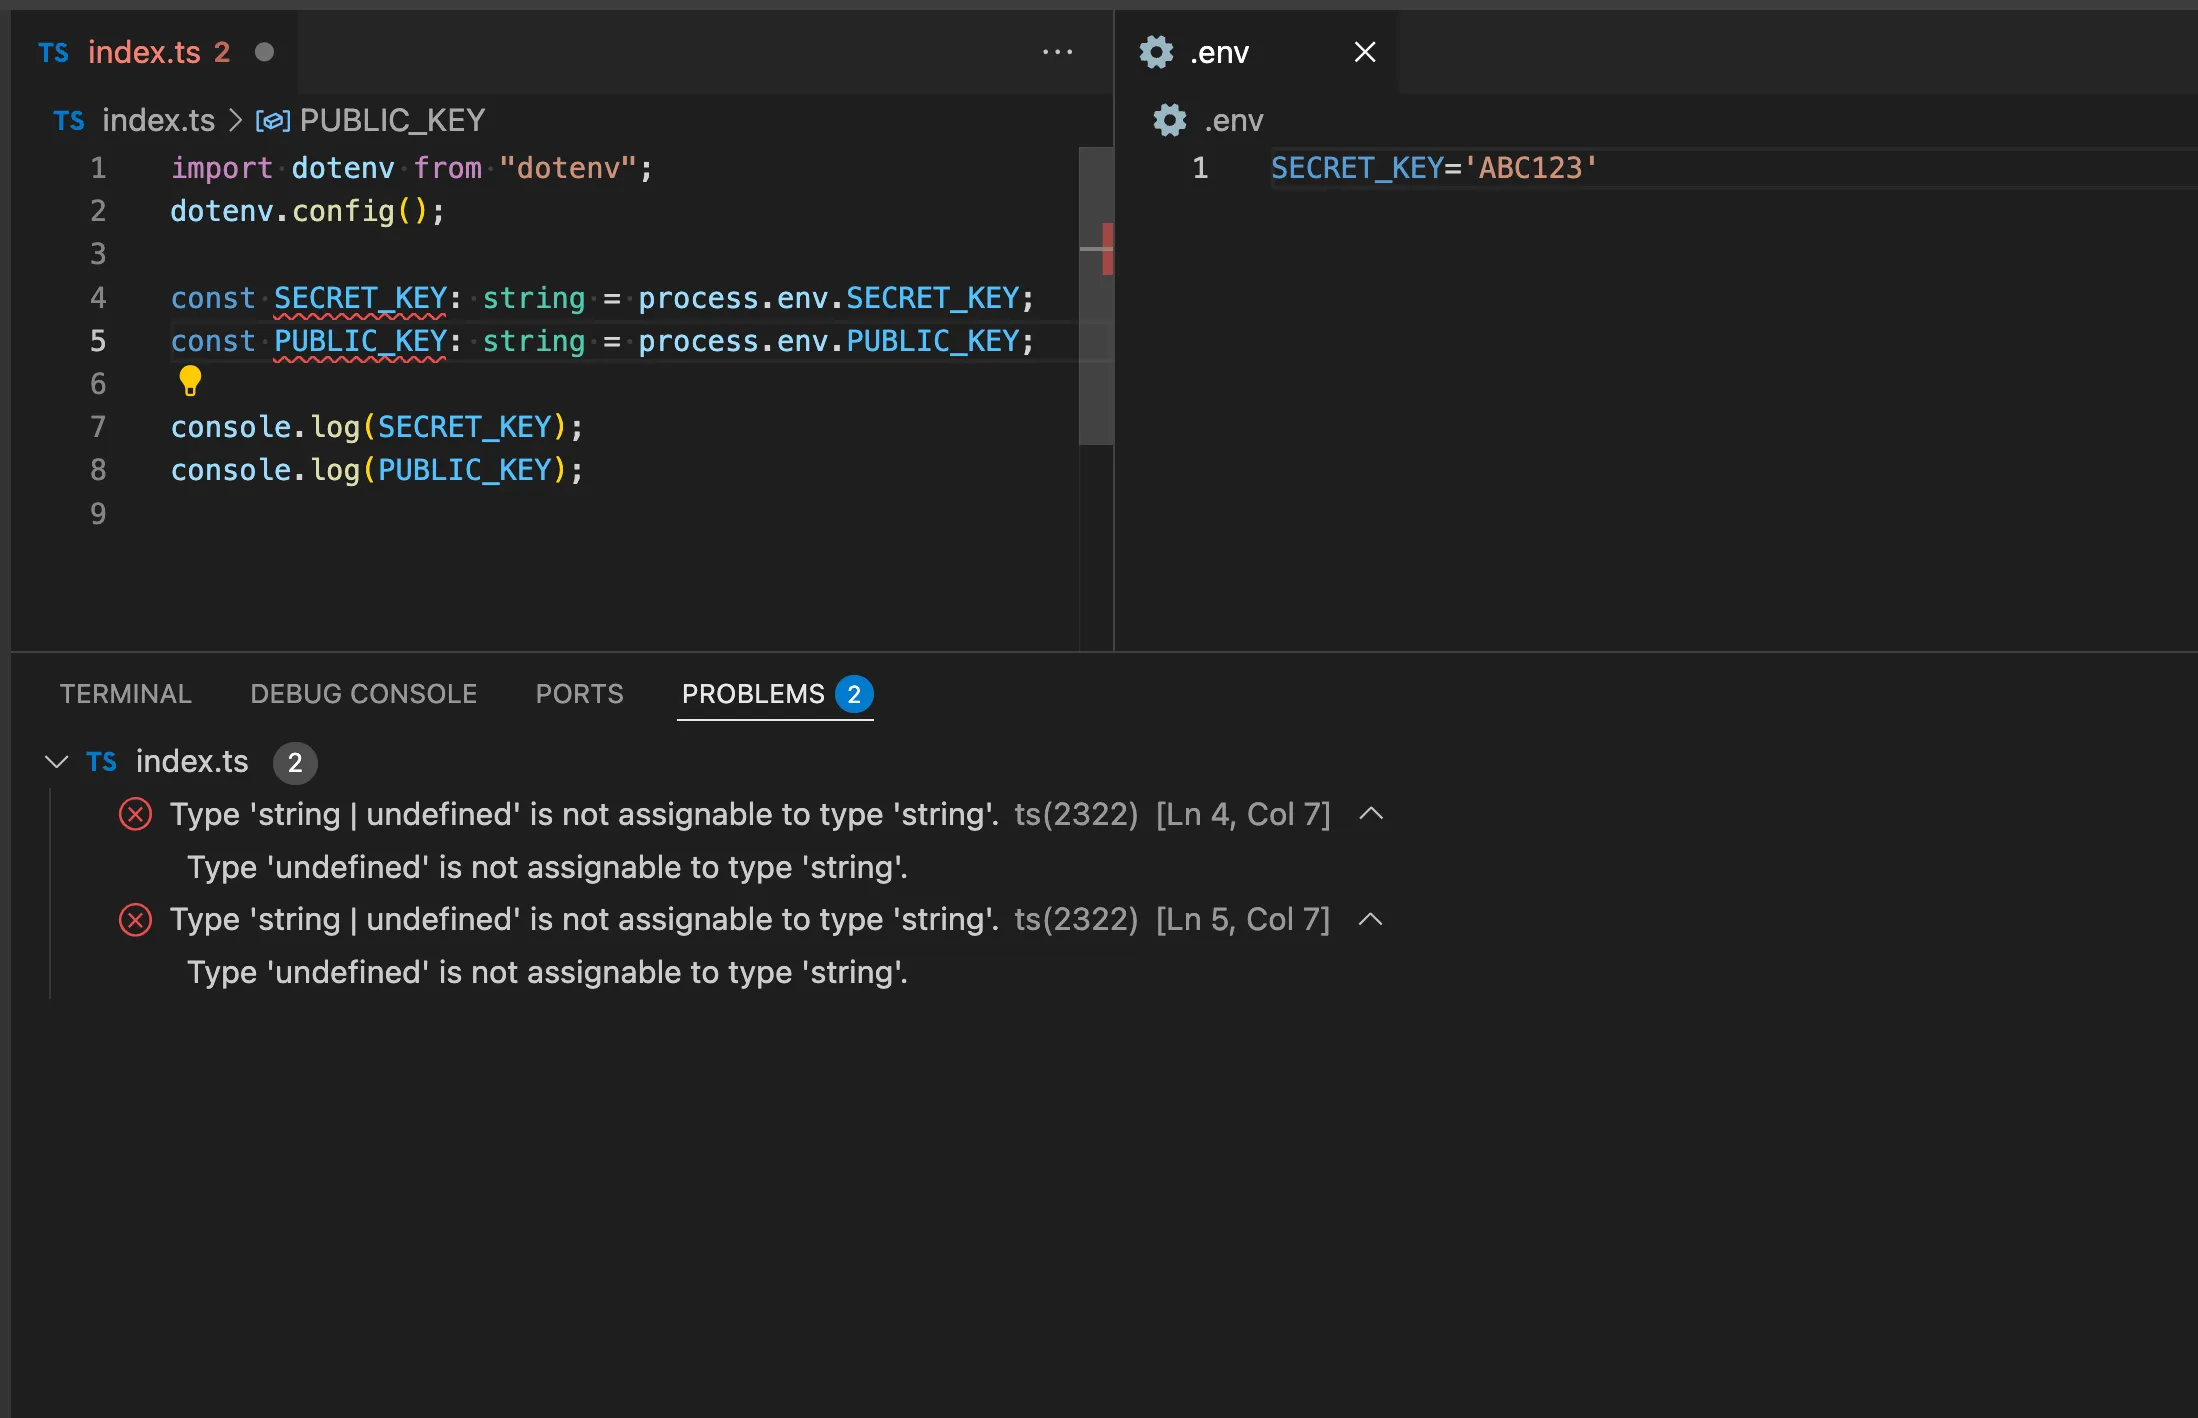The height and width of the screenshot is (1418, 2198).
Task: Click the gear icon in .env breadcrumb
Action: pos(1169,121)
